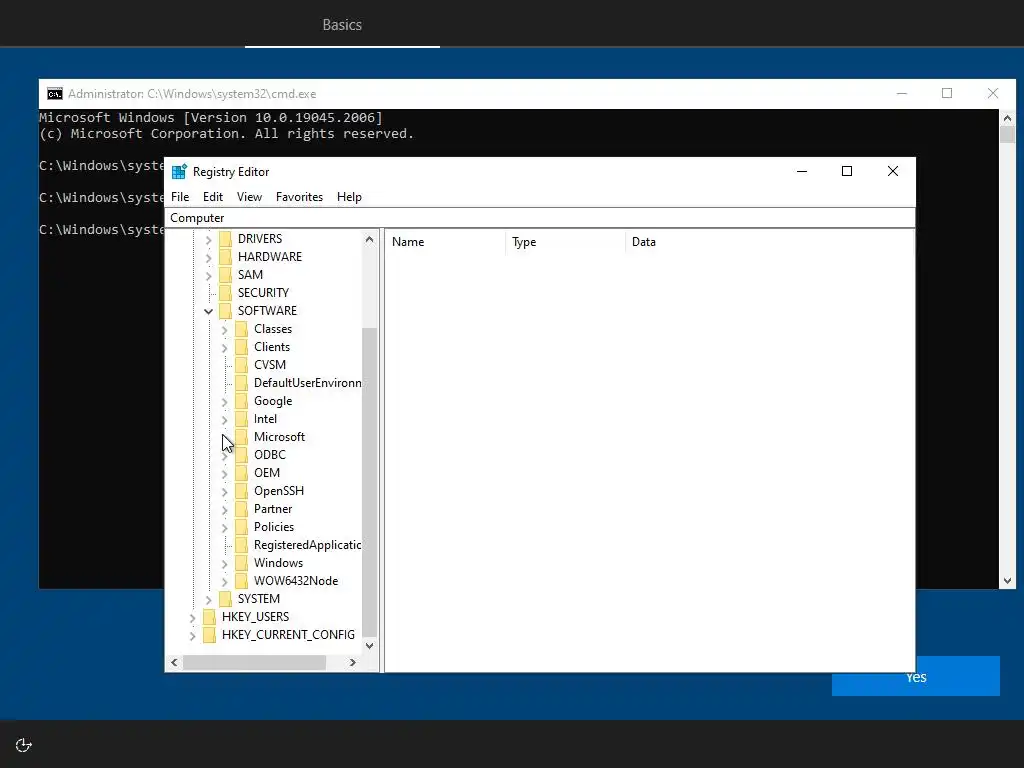Expand the WOW6432Node subkey
The width and height of the screenshot is (1024, 768).
pos(225,582)
